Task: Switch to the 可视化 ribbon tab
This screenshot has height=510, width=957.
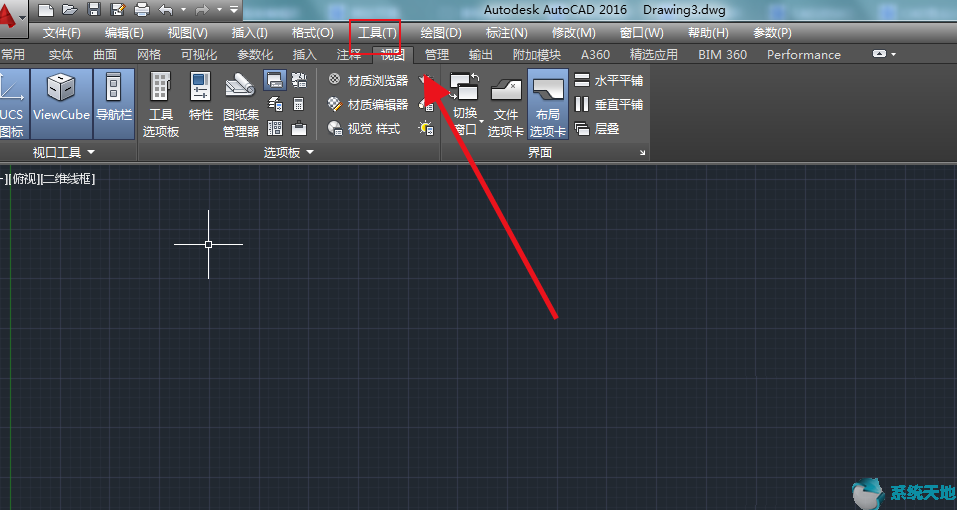Action: point(199,54)
